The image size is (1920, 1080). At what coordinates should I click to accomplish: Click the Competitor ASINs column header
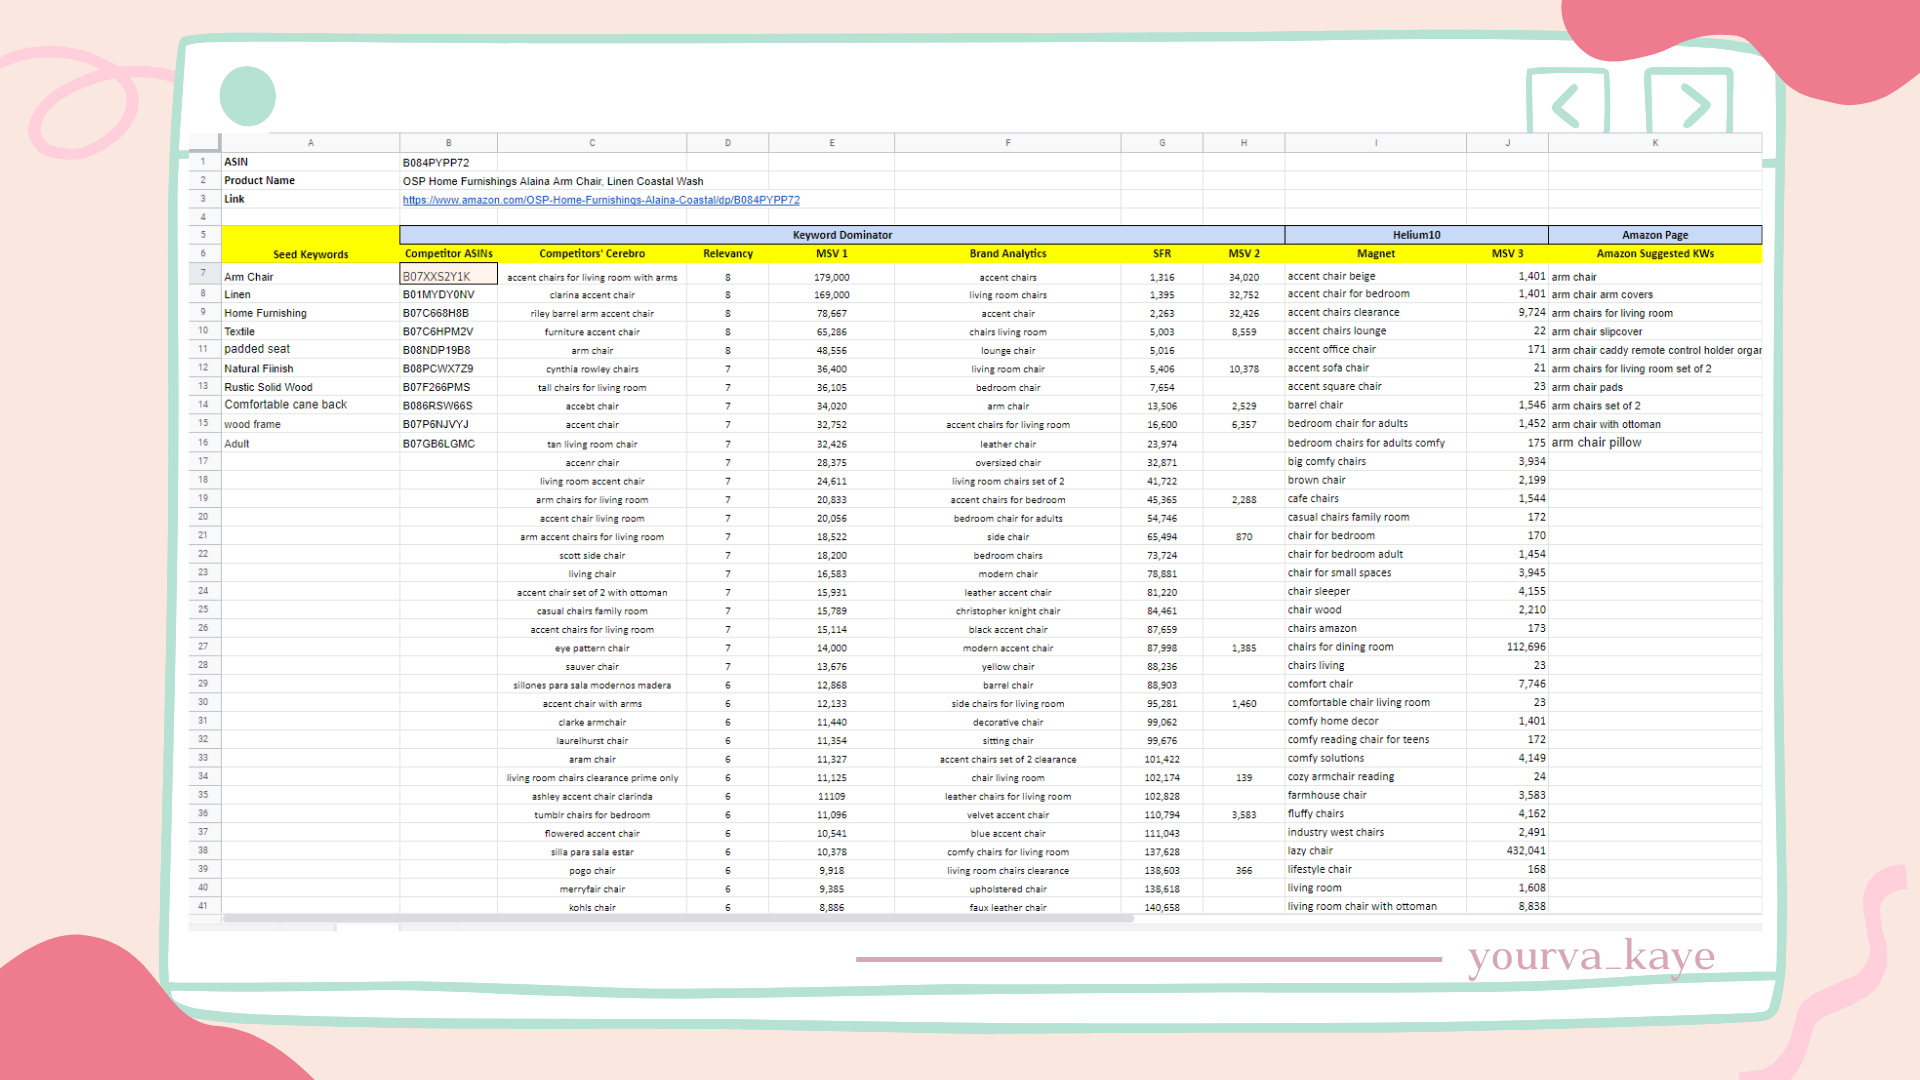[448, 254]
